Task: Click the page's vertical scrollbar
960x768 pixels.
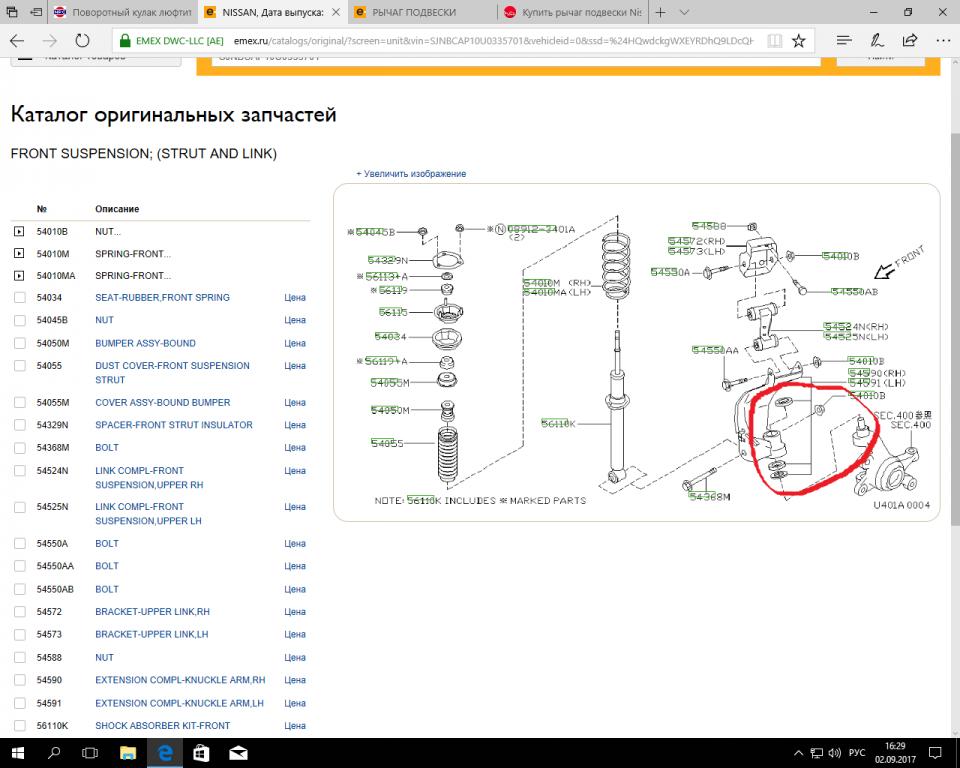Action: coord(955,328)
